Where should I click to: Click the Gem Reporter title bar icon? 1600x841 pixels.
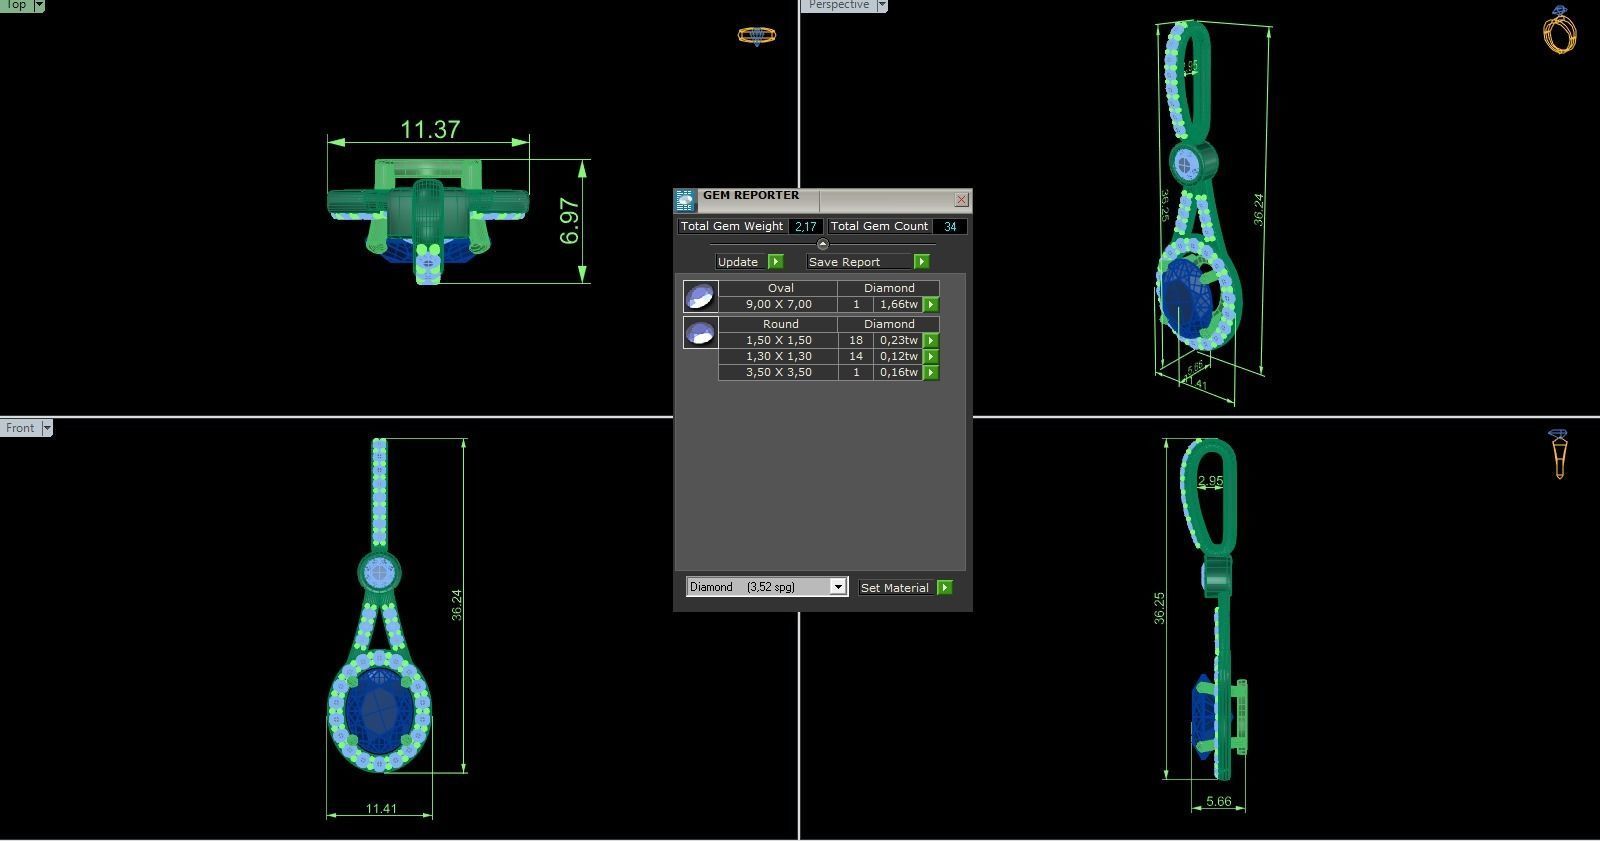click(x=685, y=200)
